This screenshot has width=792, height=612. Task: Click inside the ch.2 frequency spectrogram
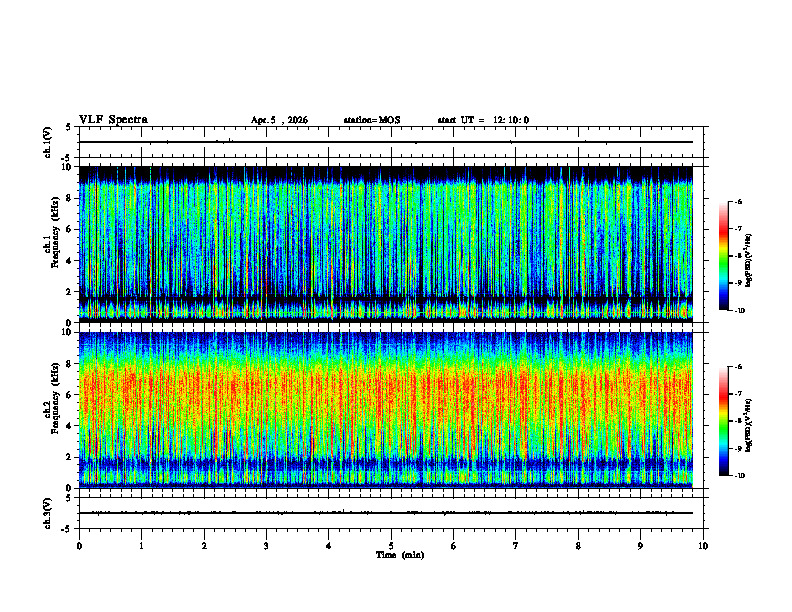386,410
